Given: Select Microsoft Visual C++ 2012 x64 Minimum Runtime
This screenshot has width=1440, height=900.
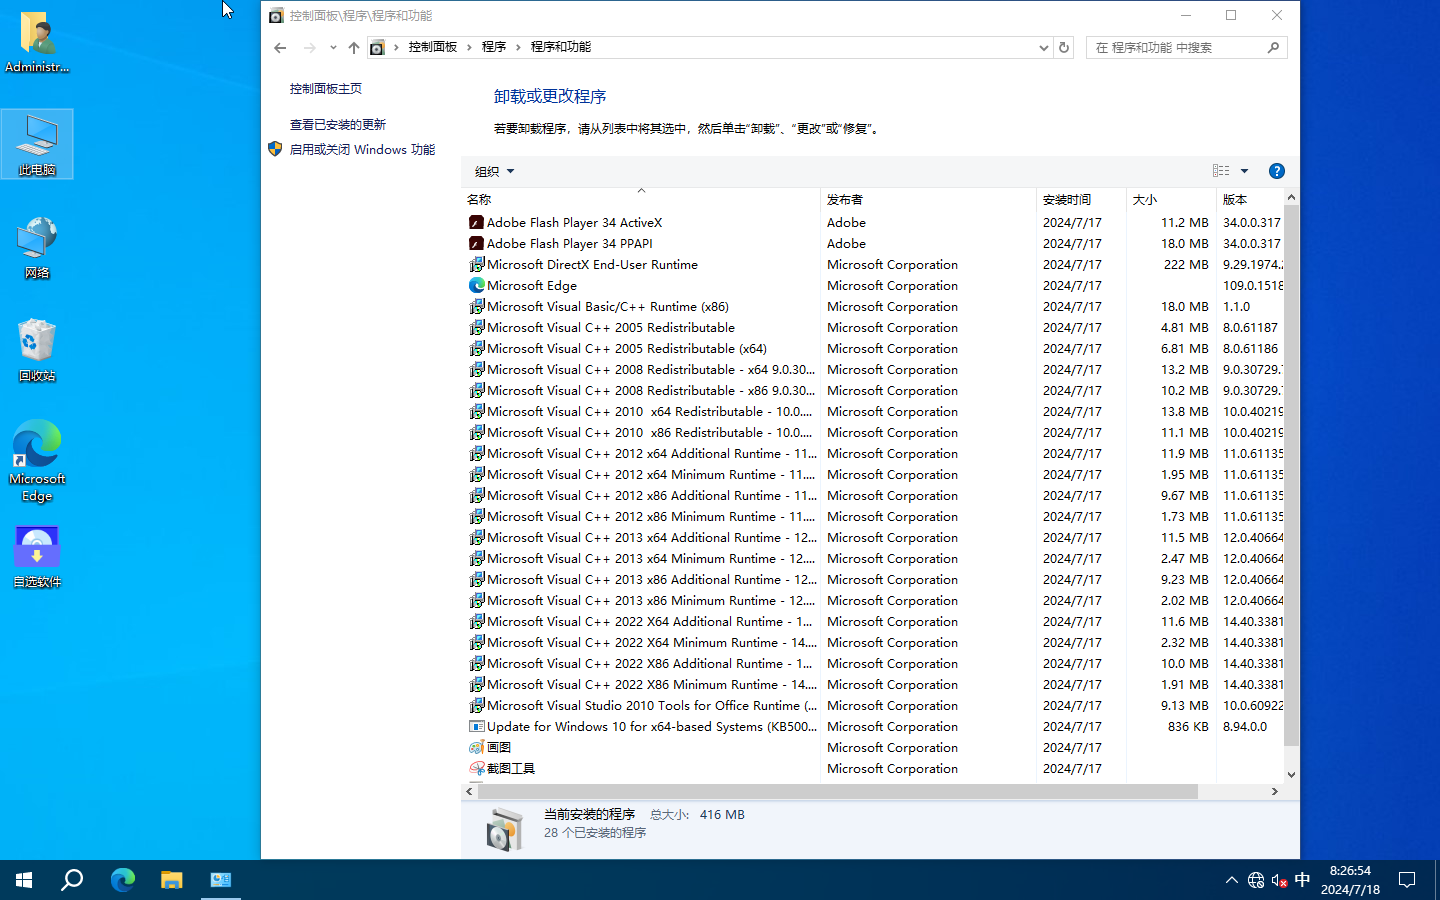Looking at the screenshot, I should point(651,475).
